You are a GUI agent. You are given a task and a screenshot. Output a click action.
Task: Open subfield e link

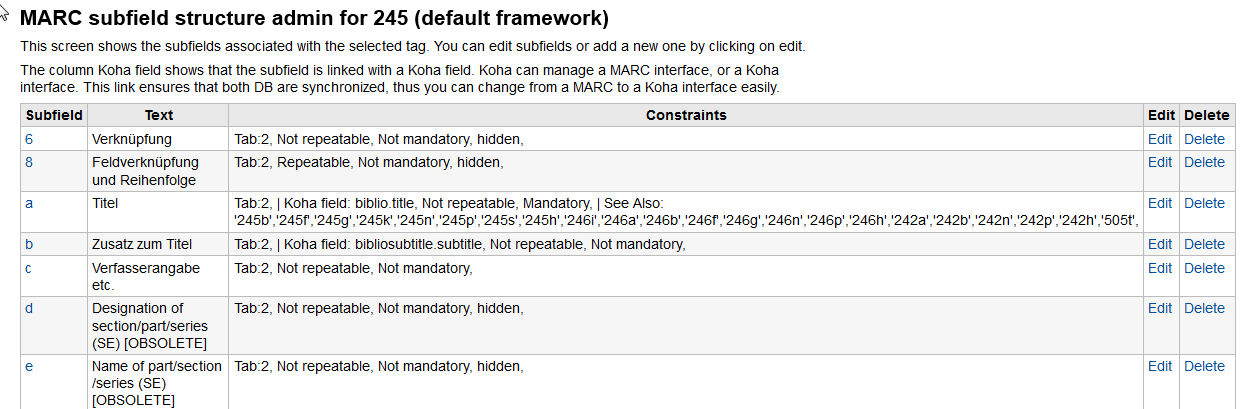pyautogui.click(x=29, y=366)
